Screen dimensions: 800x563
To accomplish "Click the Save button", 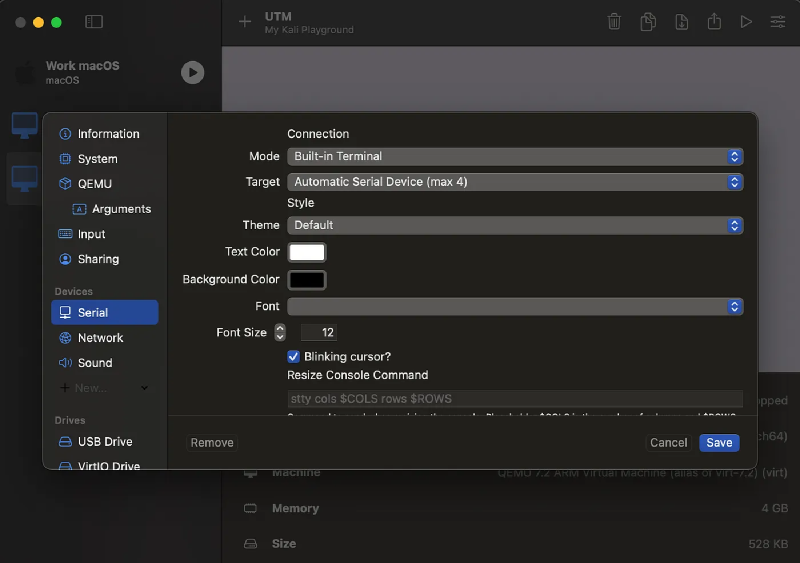I will pos(719,442).
